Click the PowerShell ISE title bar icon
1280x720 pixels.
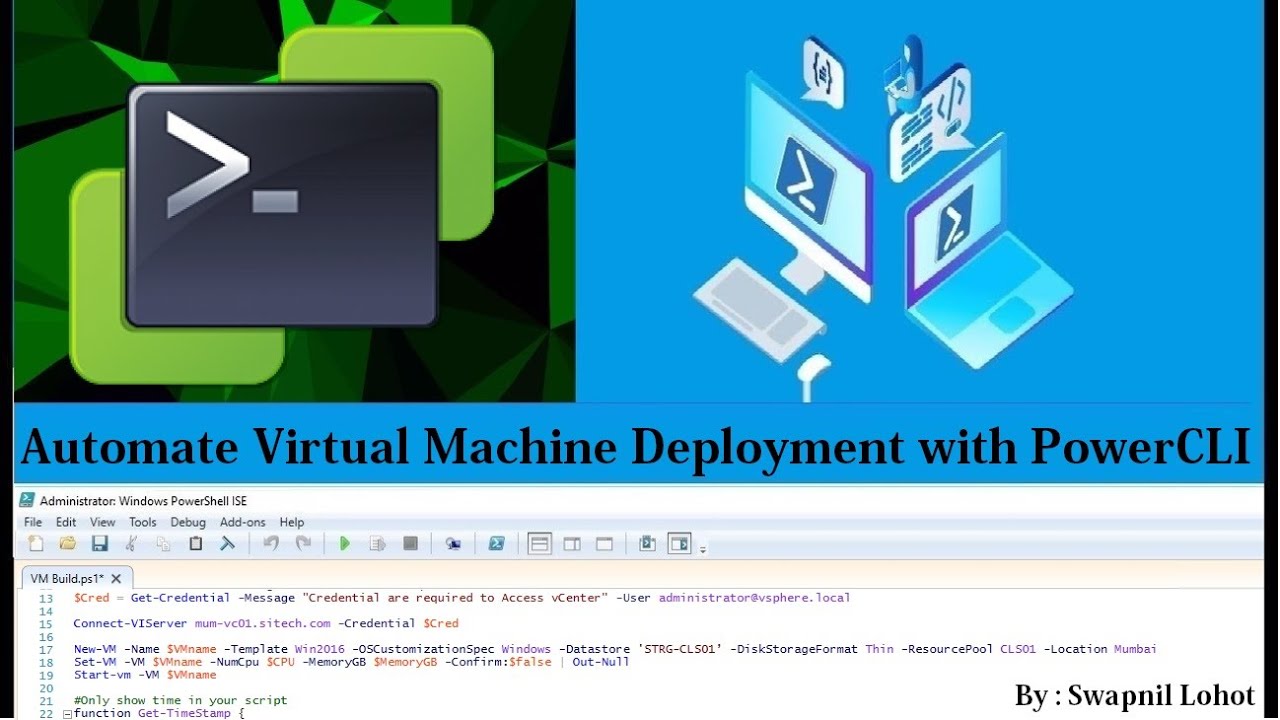(28, 500)
